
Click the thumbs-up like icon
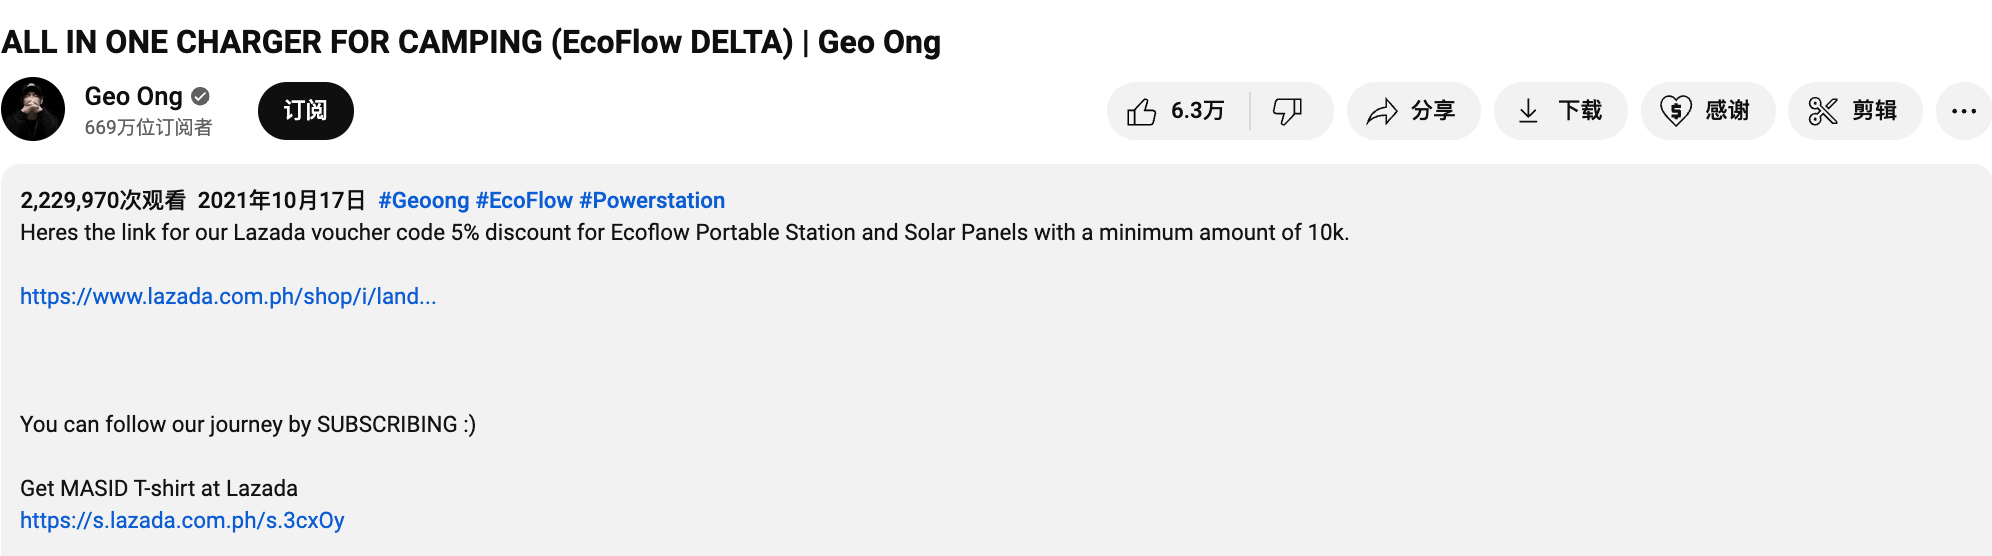click(1141, 111)
